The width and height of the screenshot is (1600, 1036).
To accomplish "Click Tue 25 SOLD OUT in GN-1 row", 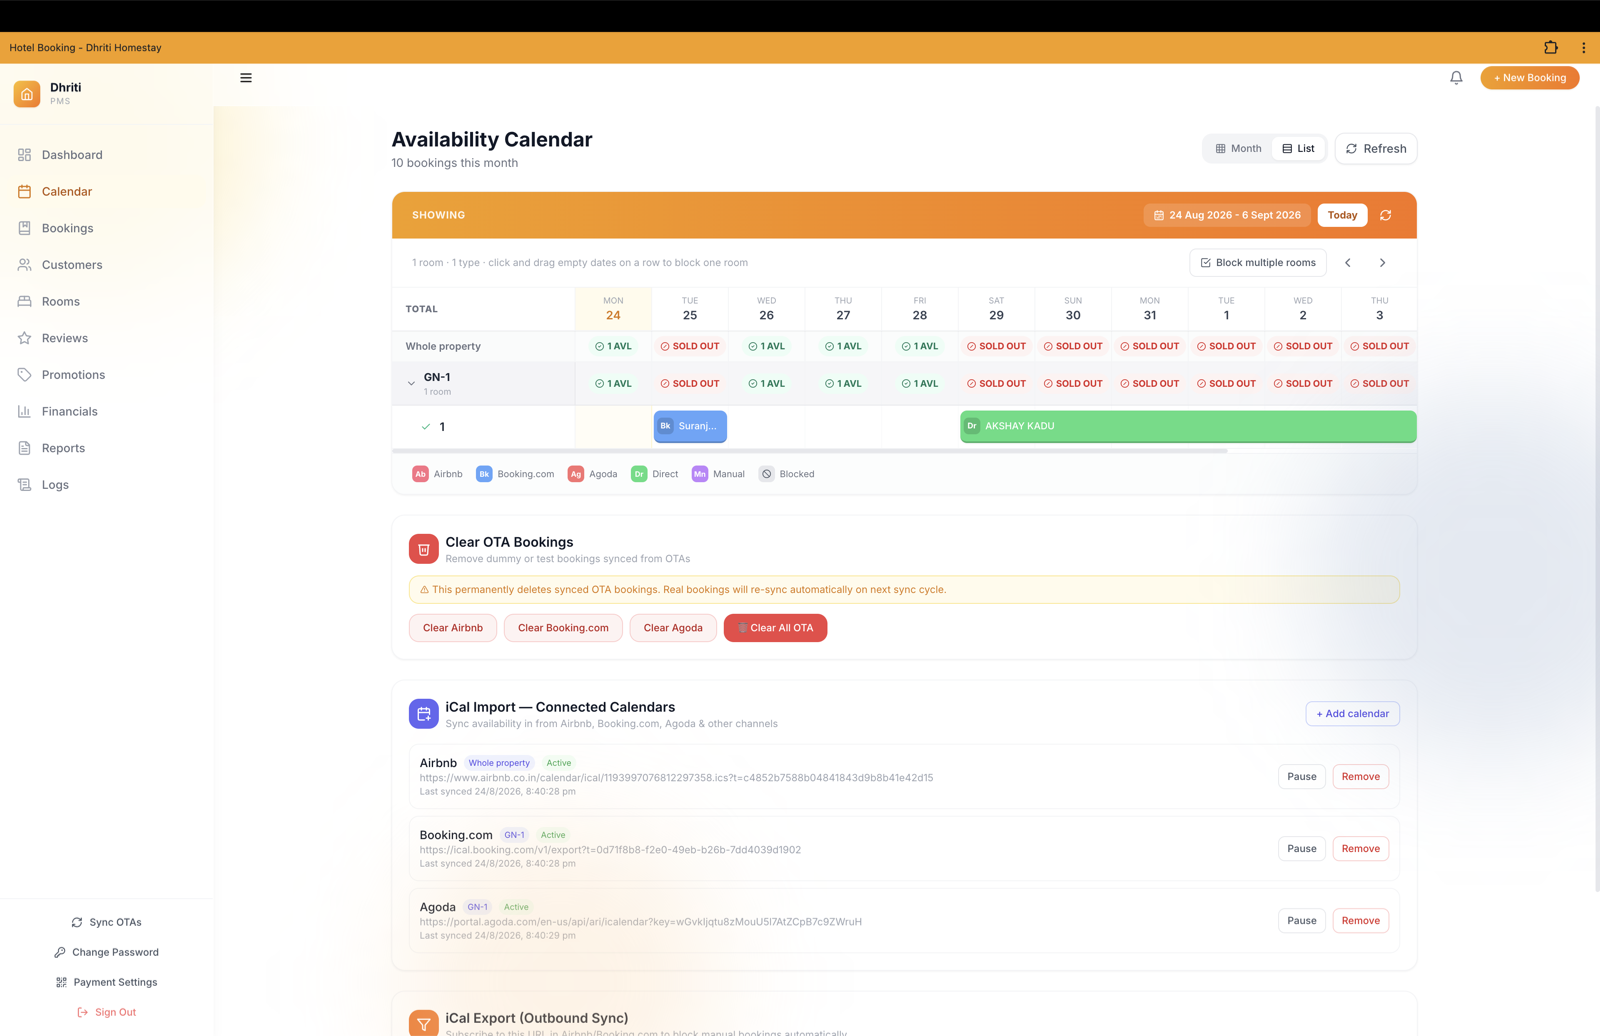I will 690,384.
